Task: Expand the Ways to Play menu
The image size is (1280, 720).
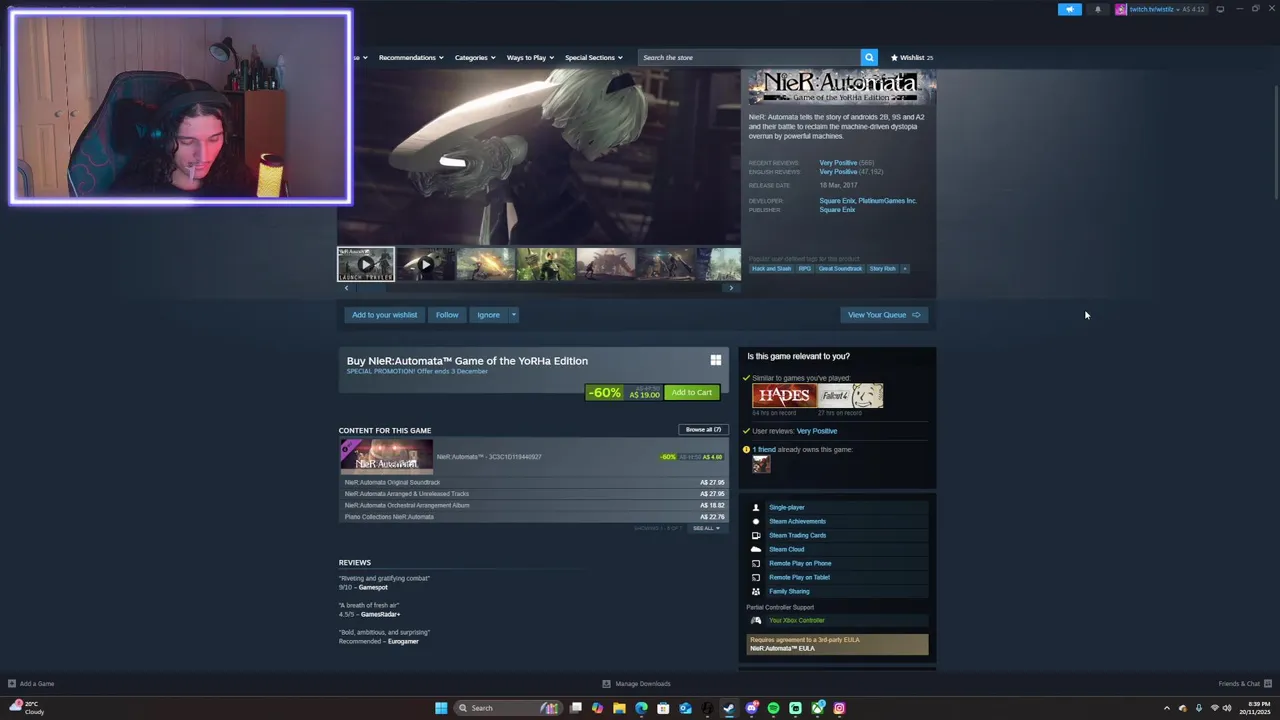Action: pyautogui.click(x=530, y=57)
